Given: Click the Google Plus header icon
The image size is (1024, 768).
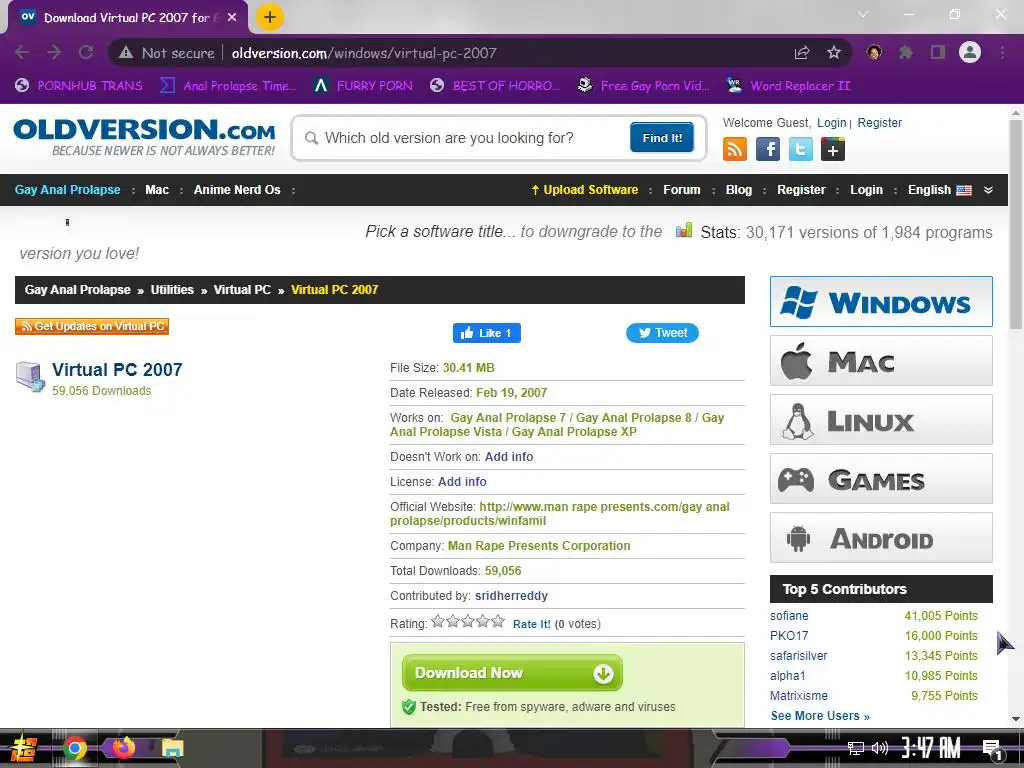Looking at the screenshot, I should click(x=833, y=150).
